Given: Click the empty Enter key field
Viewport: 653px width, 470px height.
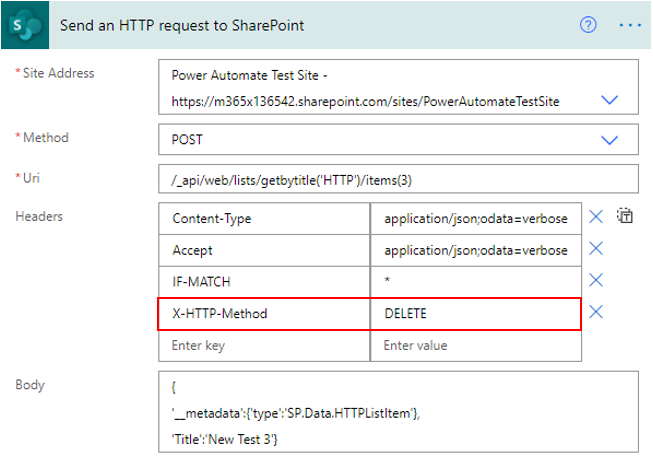Looking at the screenshot, I should (x=264, y=346).
